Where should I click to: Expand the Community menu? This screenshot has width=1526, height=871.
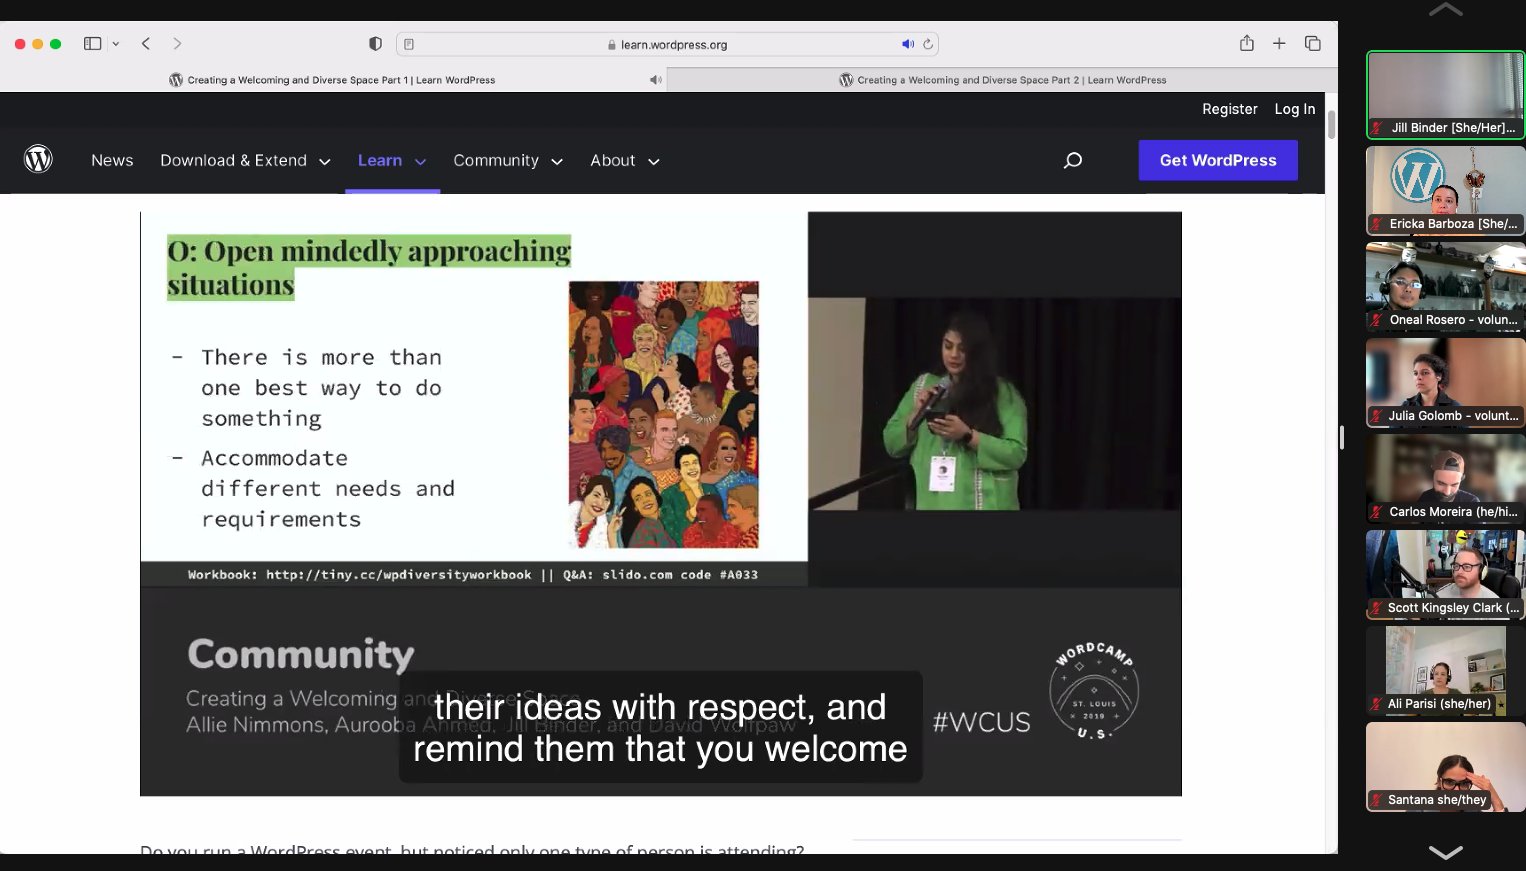pos(508,160)
